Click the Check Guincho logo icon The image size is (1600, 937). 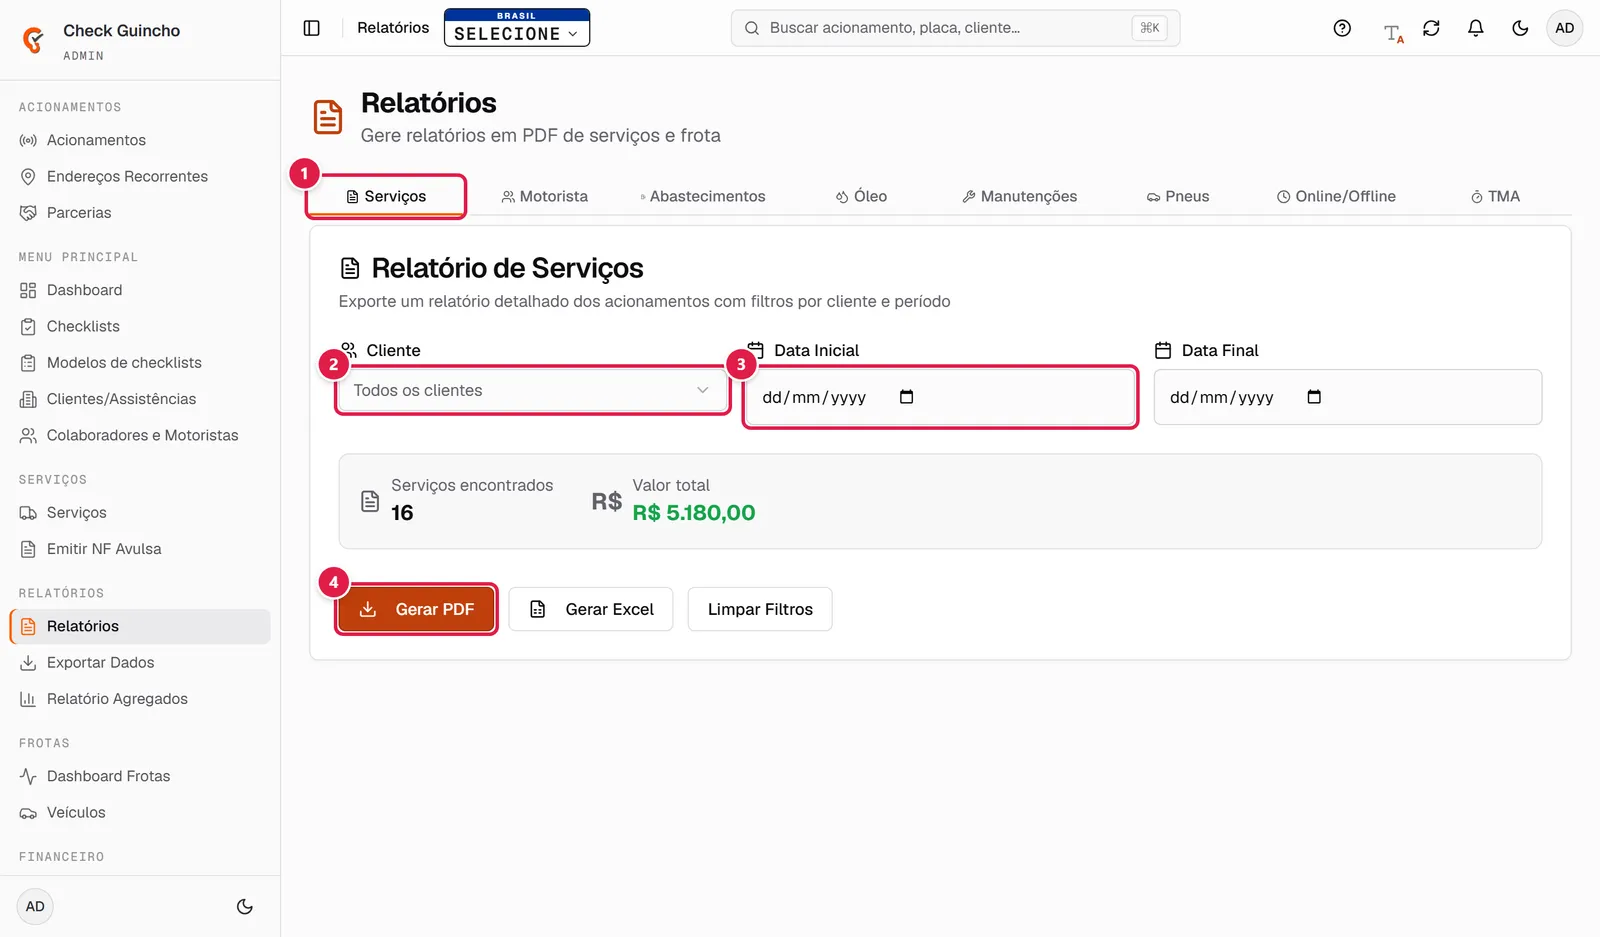pos(33,40)
